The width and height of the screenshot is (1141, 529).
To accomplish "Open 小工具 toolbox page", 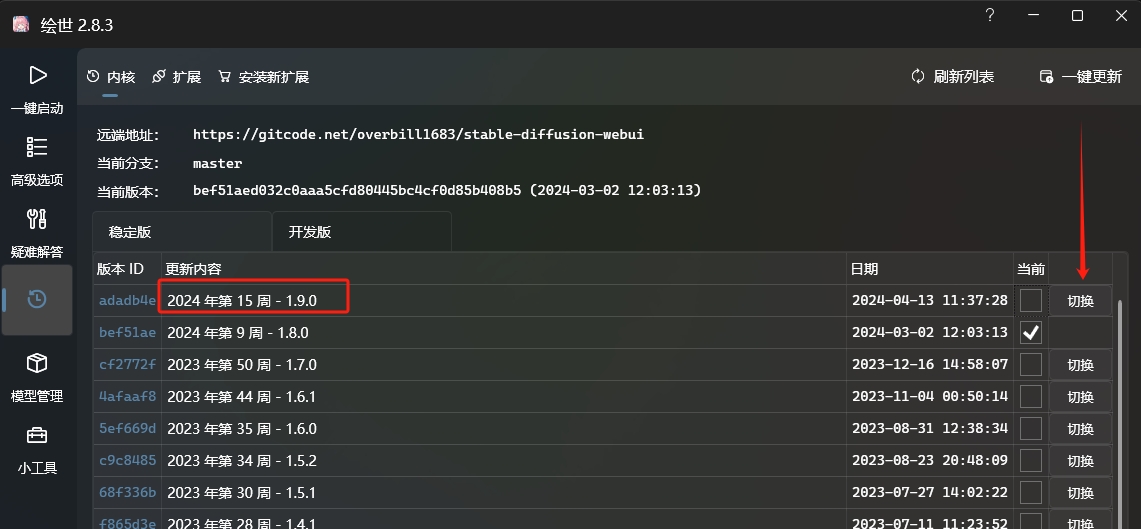I will [x=37, y=450].
